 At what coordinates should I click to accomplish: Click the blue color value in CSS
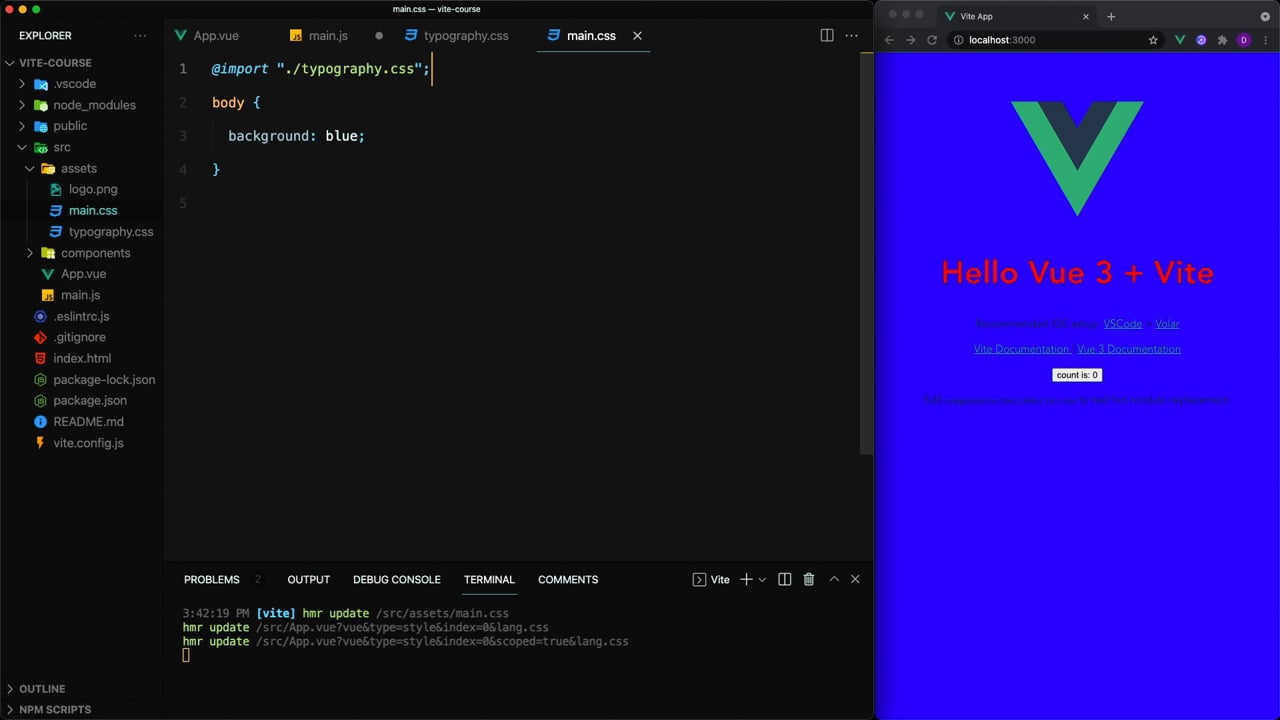pyautogui.click(x=341, y=136)
